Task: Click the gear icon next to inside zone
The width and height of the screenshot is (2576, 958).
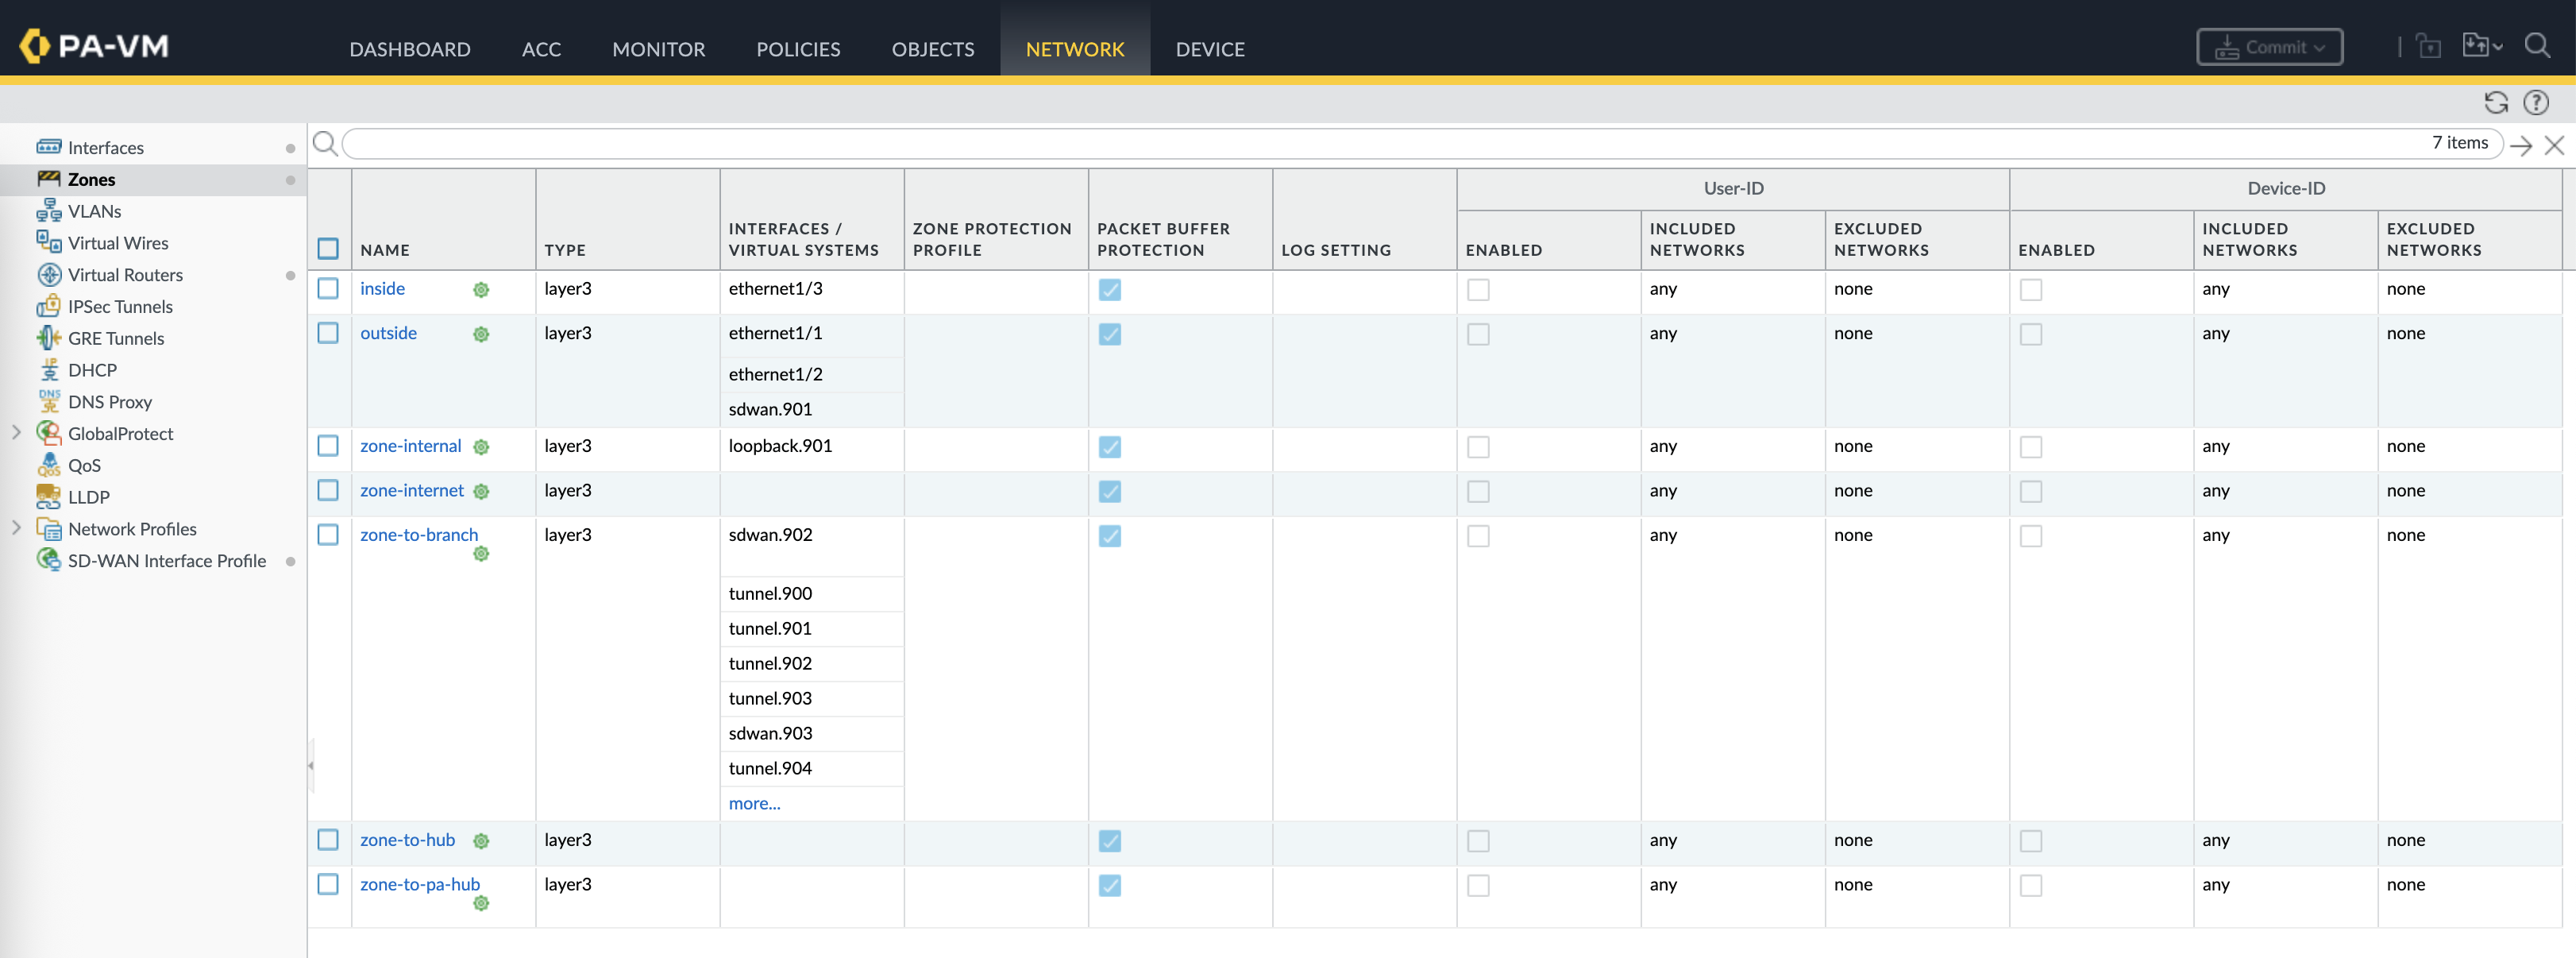Action: coord(481,290)
